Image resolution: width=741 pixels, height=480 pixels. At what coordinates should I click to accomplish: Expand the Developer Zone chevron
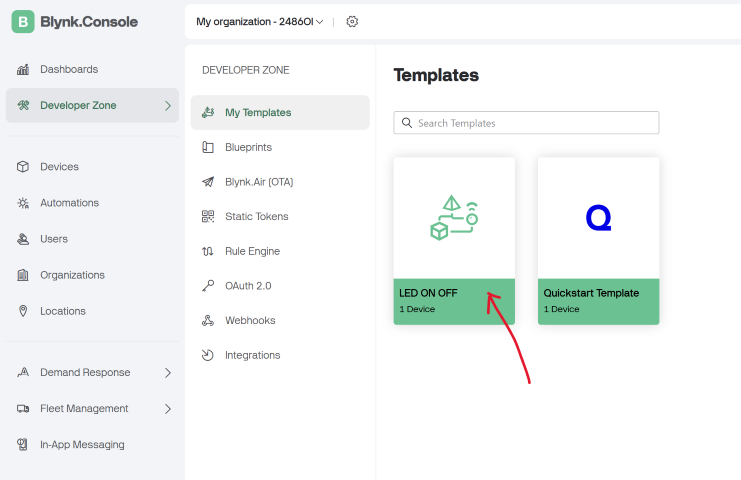tap(168, 106)
